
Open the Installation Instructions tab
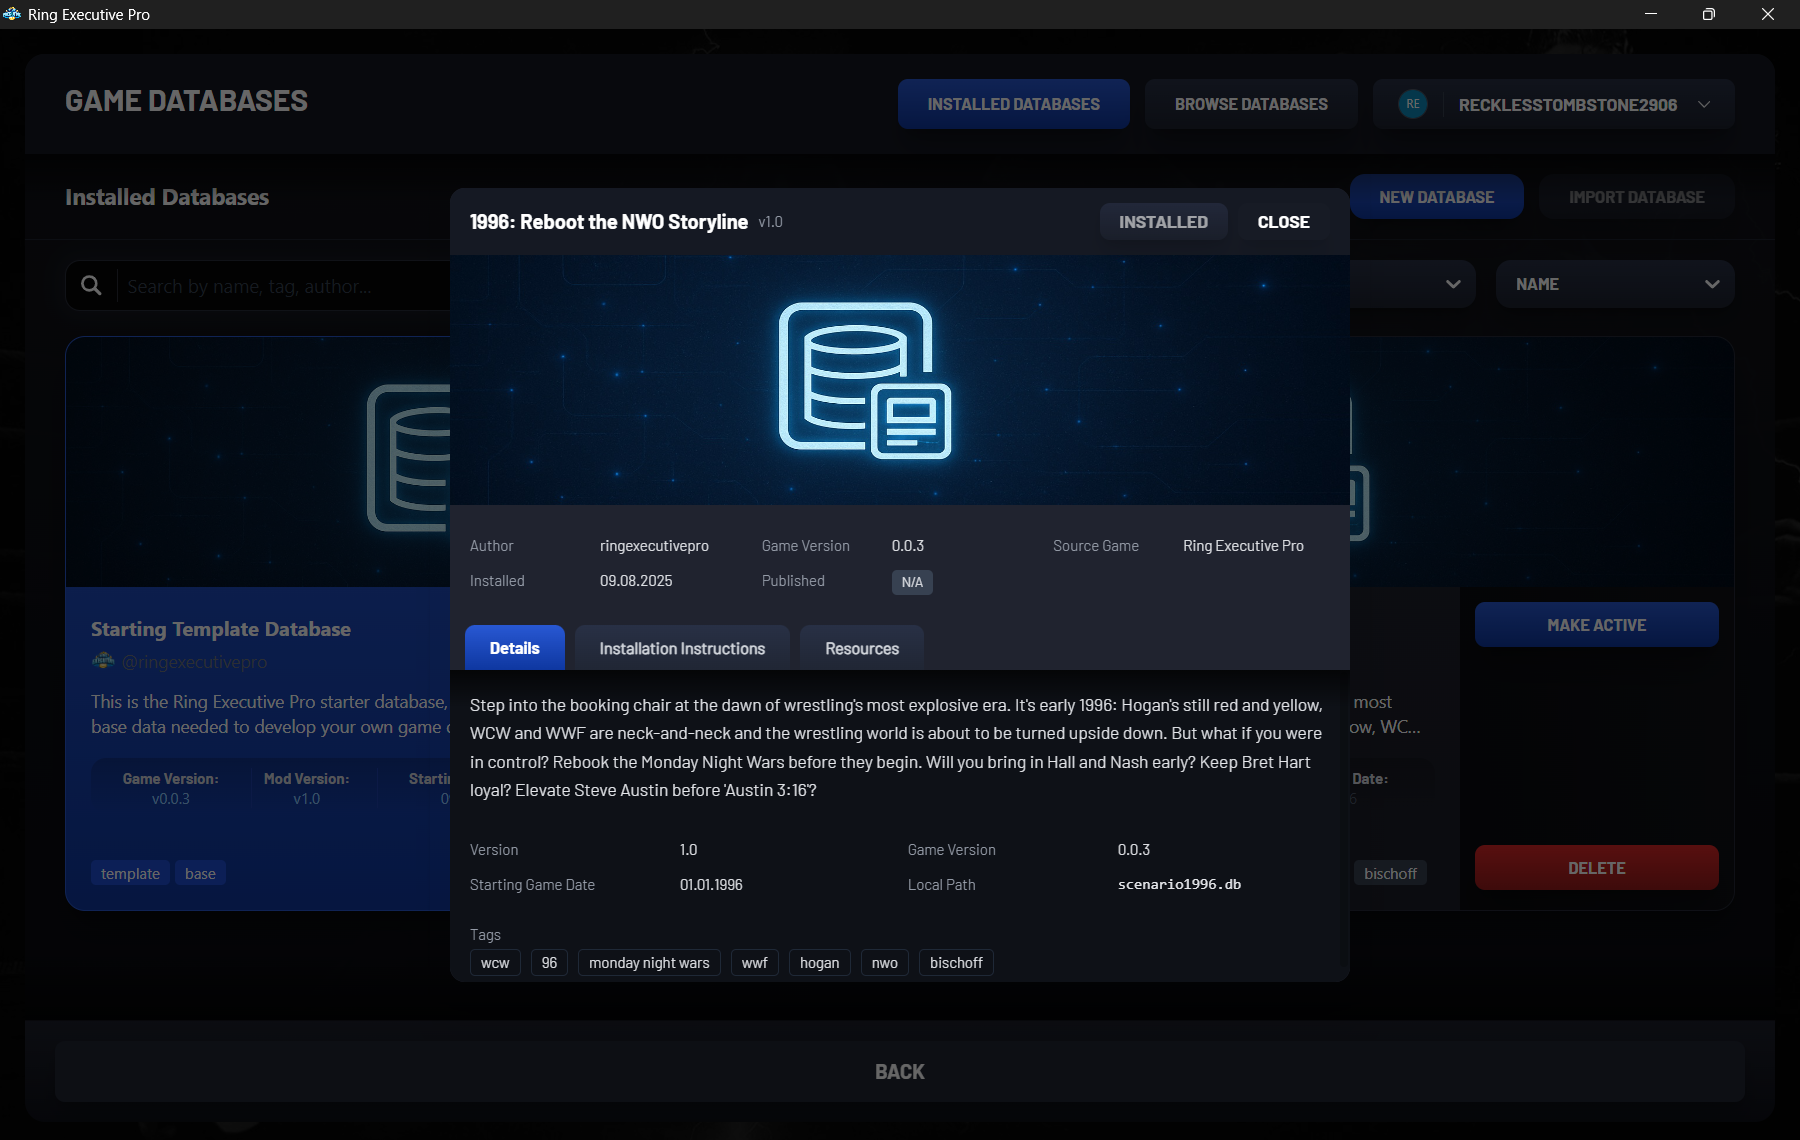(x=682, y=648)
